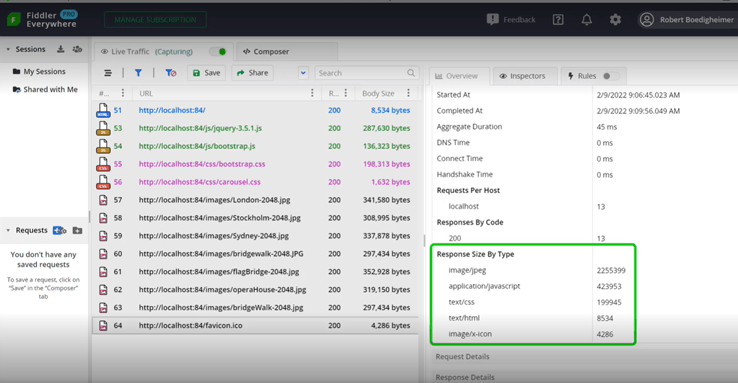This screenshot has width=738, height=383.
Task: Clear filters with the crossed funnel icon
Action: click(x=170, y=73)
